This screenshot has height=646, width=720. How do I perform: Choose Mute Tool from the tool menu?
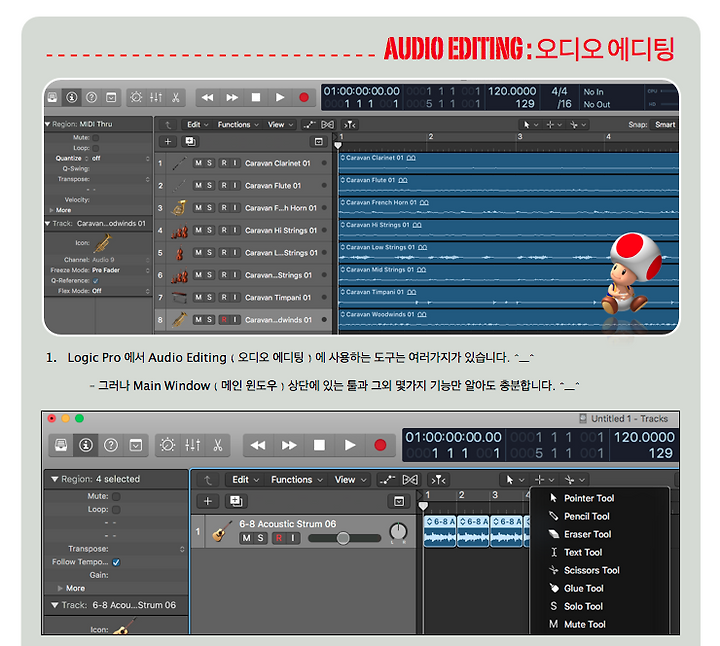pyautogui.click(x=599, y=624)
